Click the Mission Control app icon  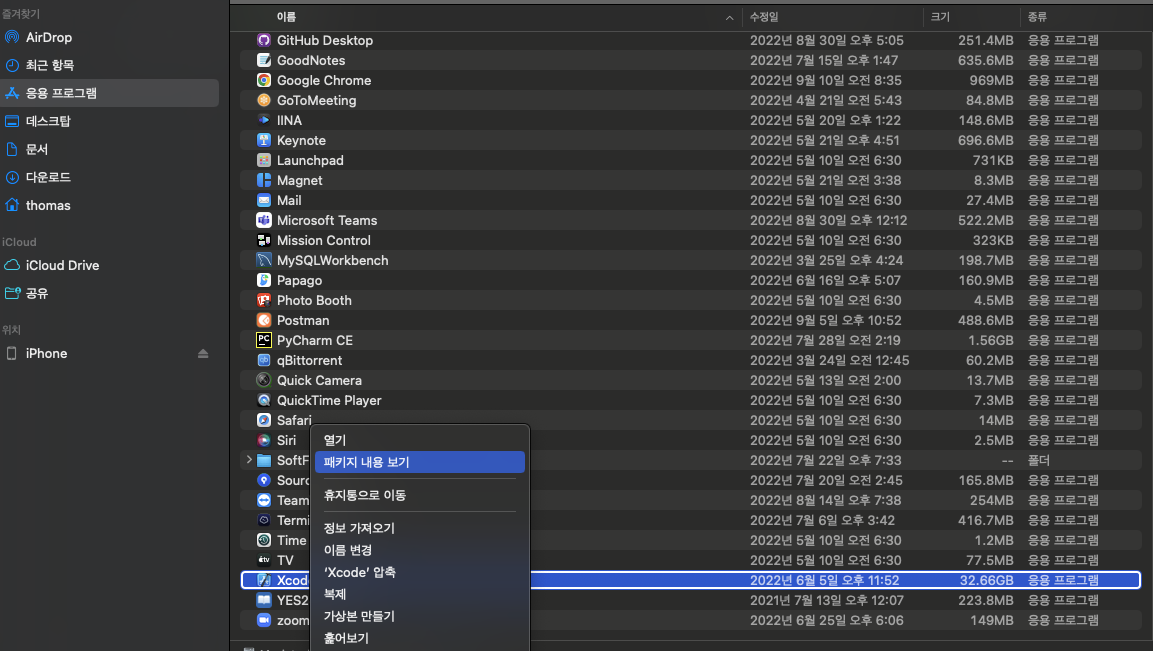(264, 240)
